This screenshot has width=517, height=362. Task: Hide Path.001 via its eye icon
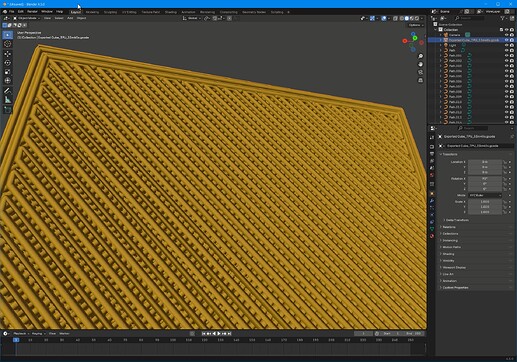[506, 55]
